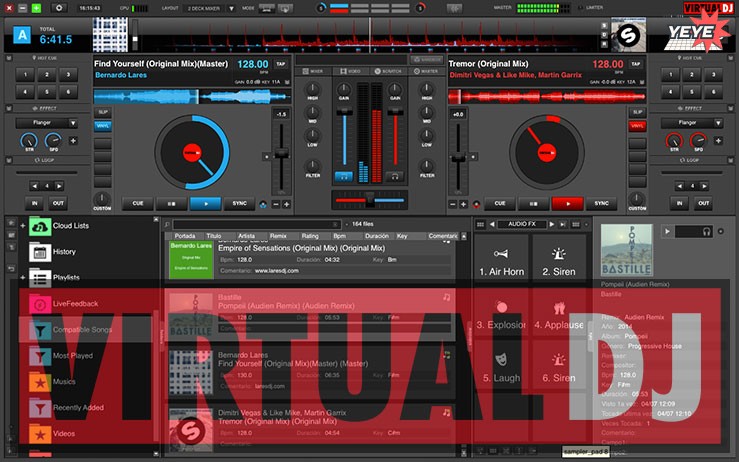The width and height of the screenshot is (739, 462).
Task: Click the crossfader handle
Action: click(x=370, y=200)
